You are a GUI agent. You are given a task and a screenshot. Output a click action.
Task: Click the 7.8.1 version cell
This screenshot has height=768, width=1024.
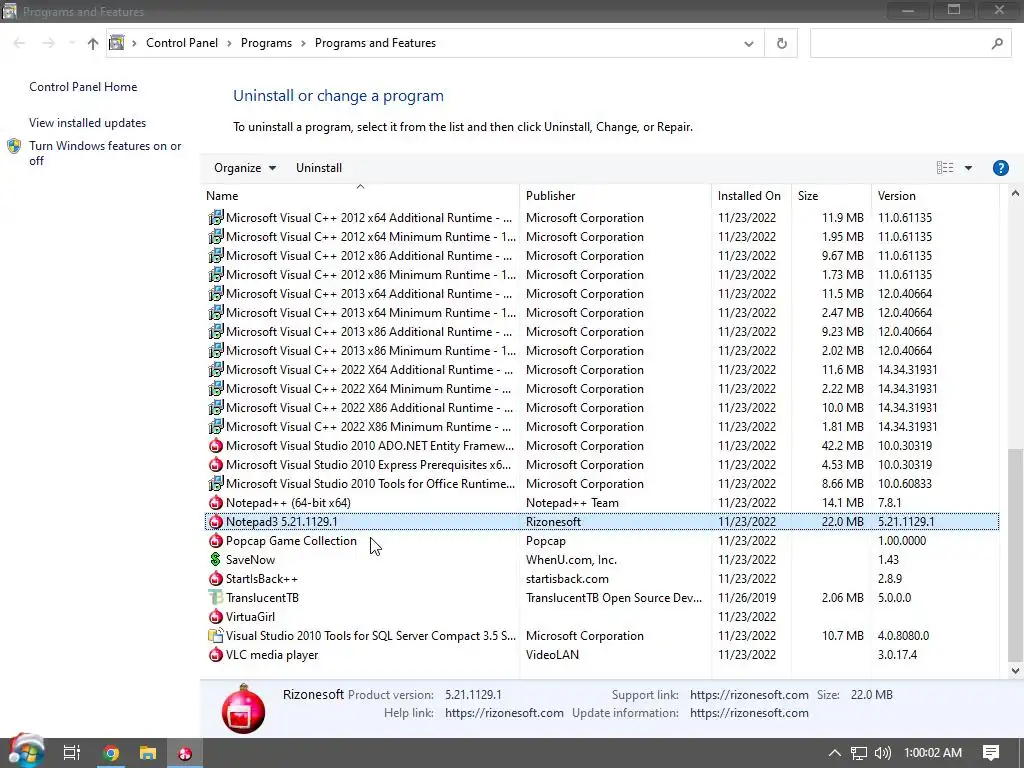point(889,503)
